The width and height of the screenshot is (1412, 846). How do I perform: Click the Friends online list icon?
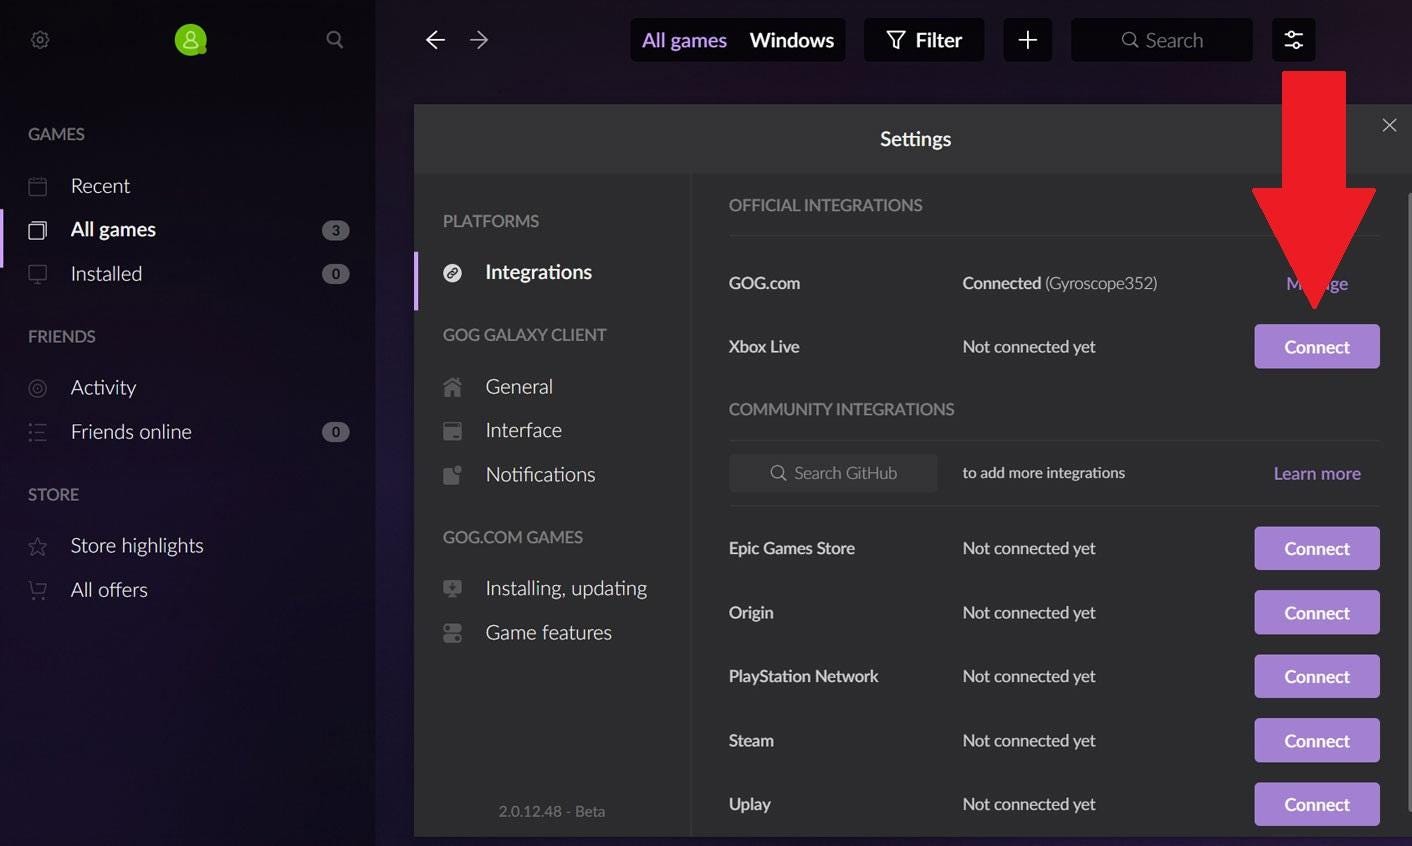[x=38, y=432]
